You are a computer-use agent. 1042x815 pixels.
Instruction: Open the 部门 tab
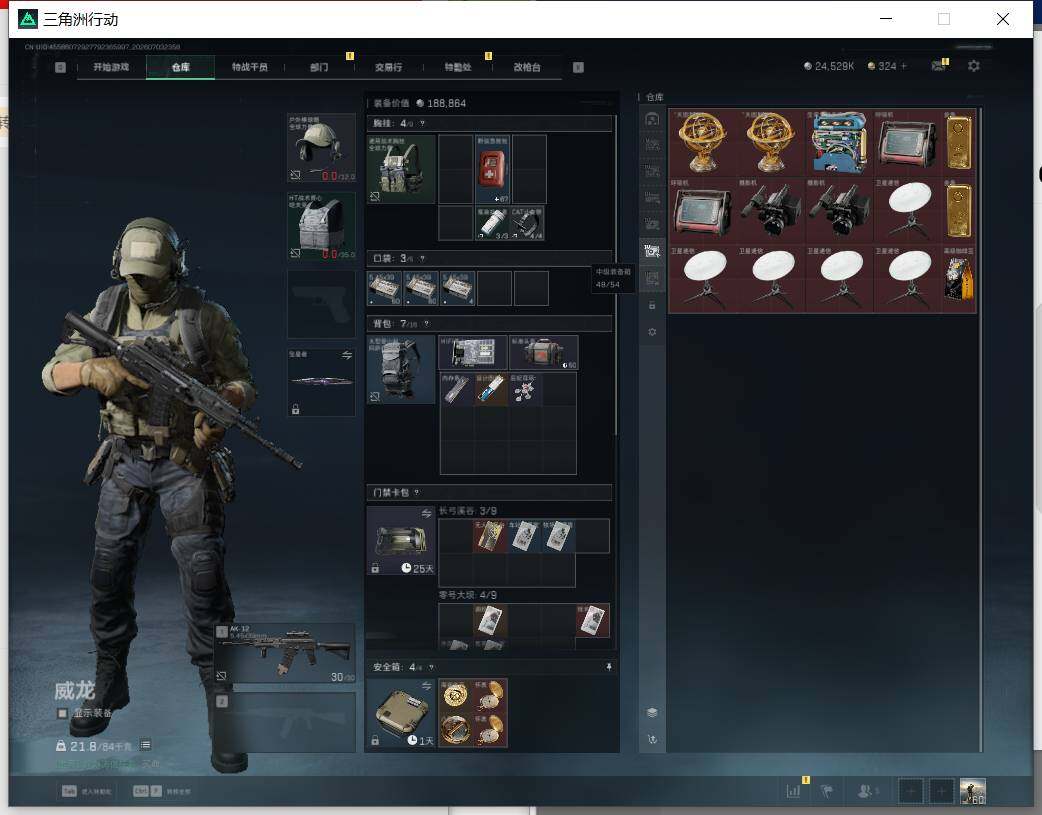tap(319, 67)
